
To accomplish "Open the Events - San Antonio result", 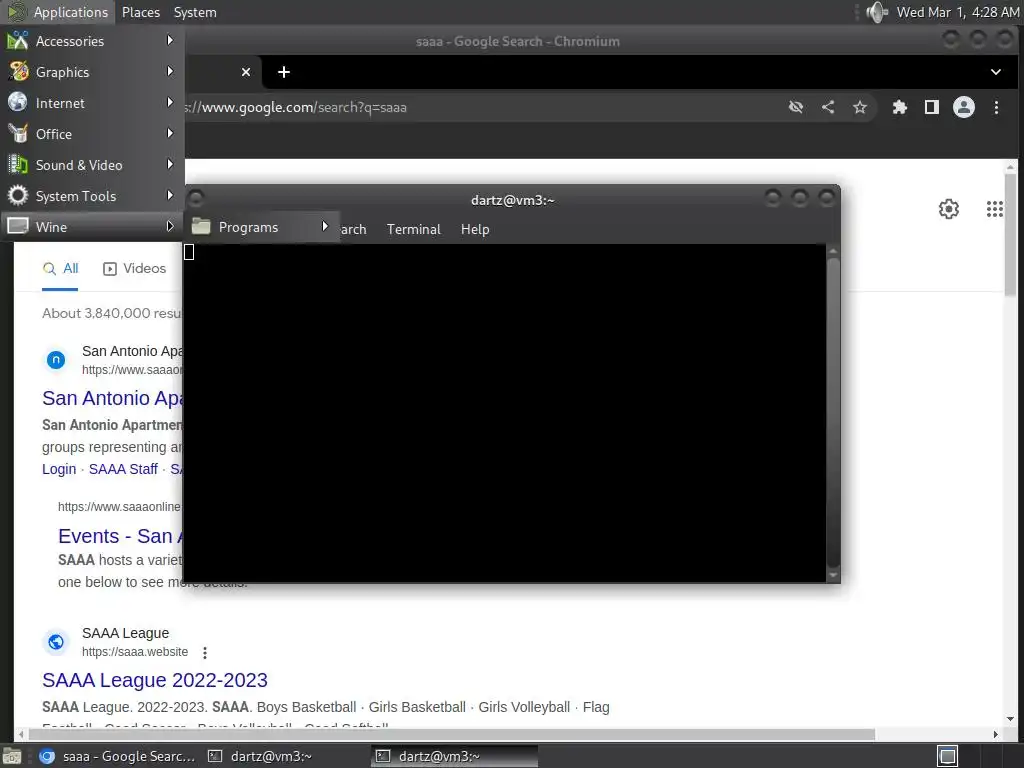I will coord(121,536).
